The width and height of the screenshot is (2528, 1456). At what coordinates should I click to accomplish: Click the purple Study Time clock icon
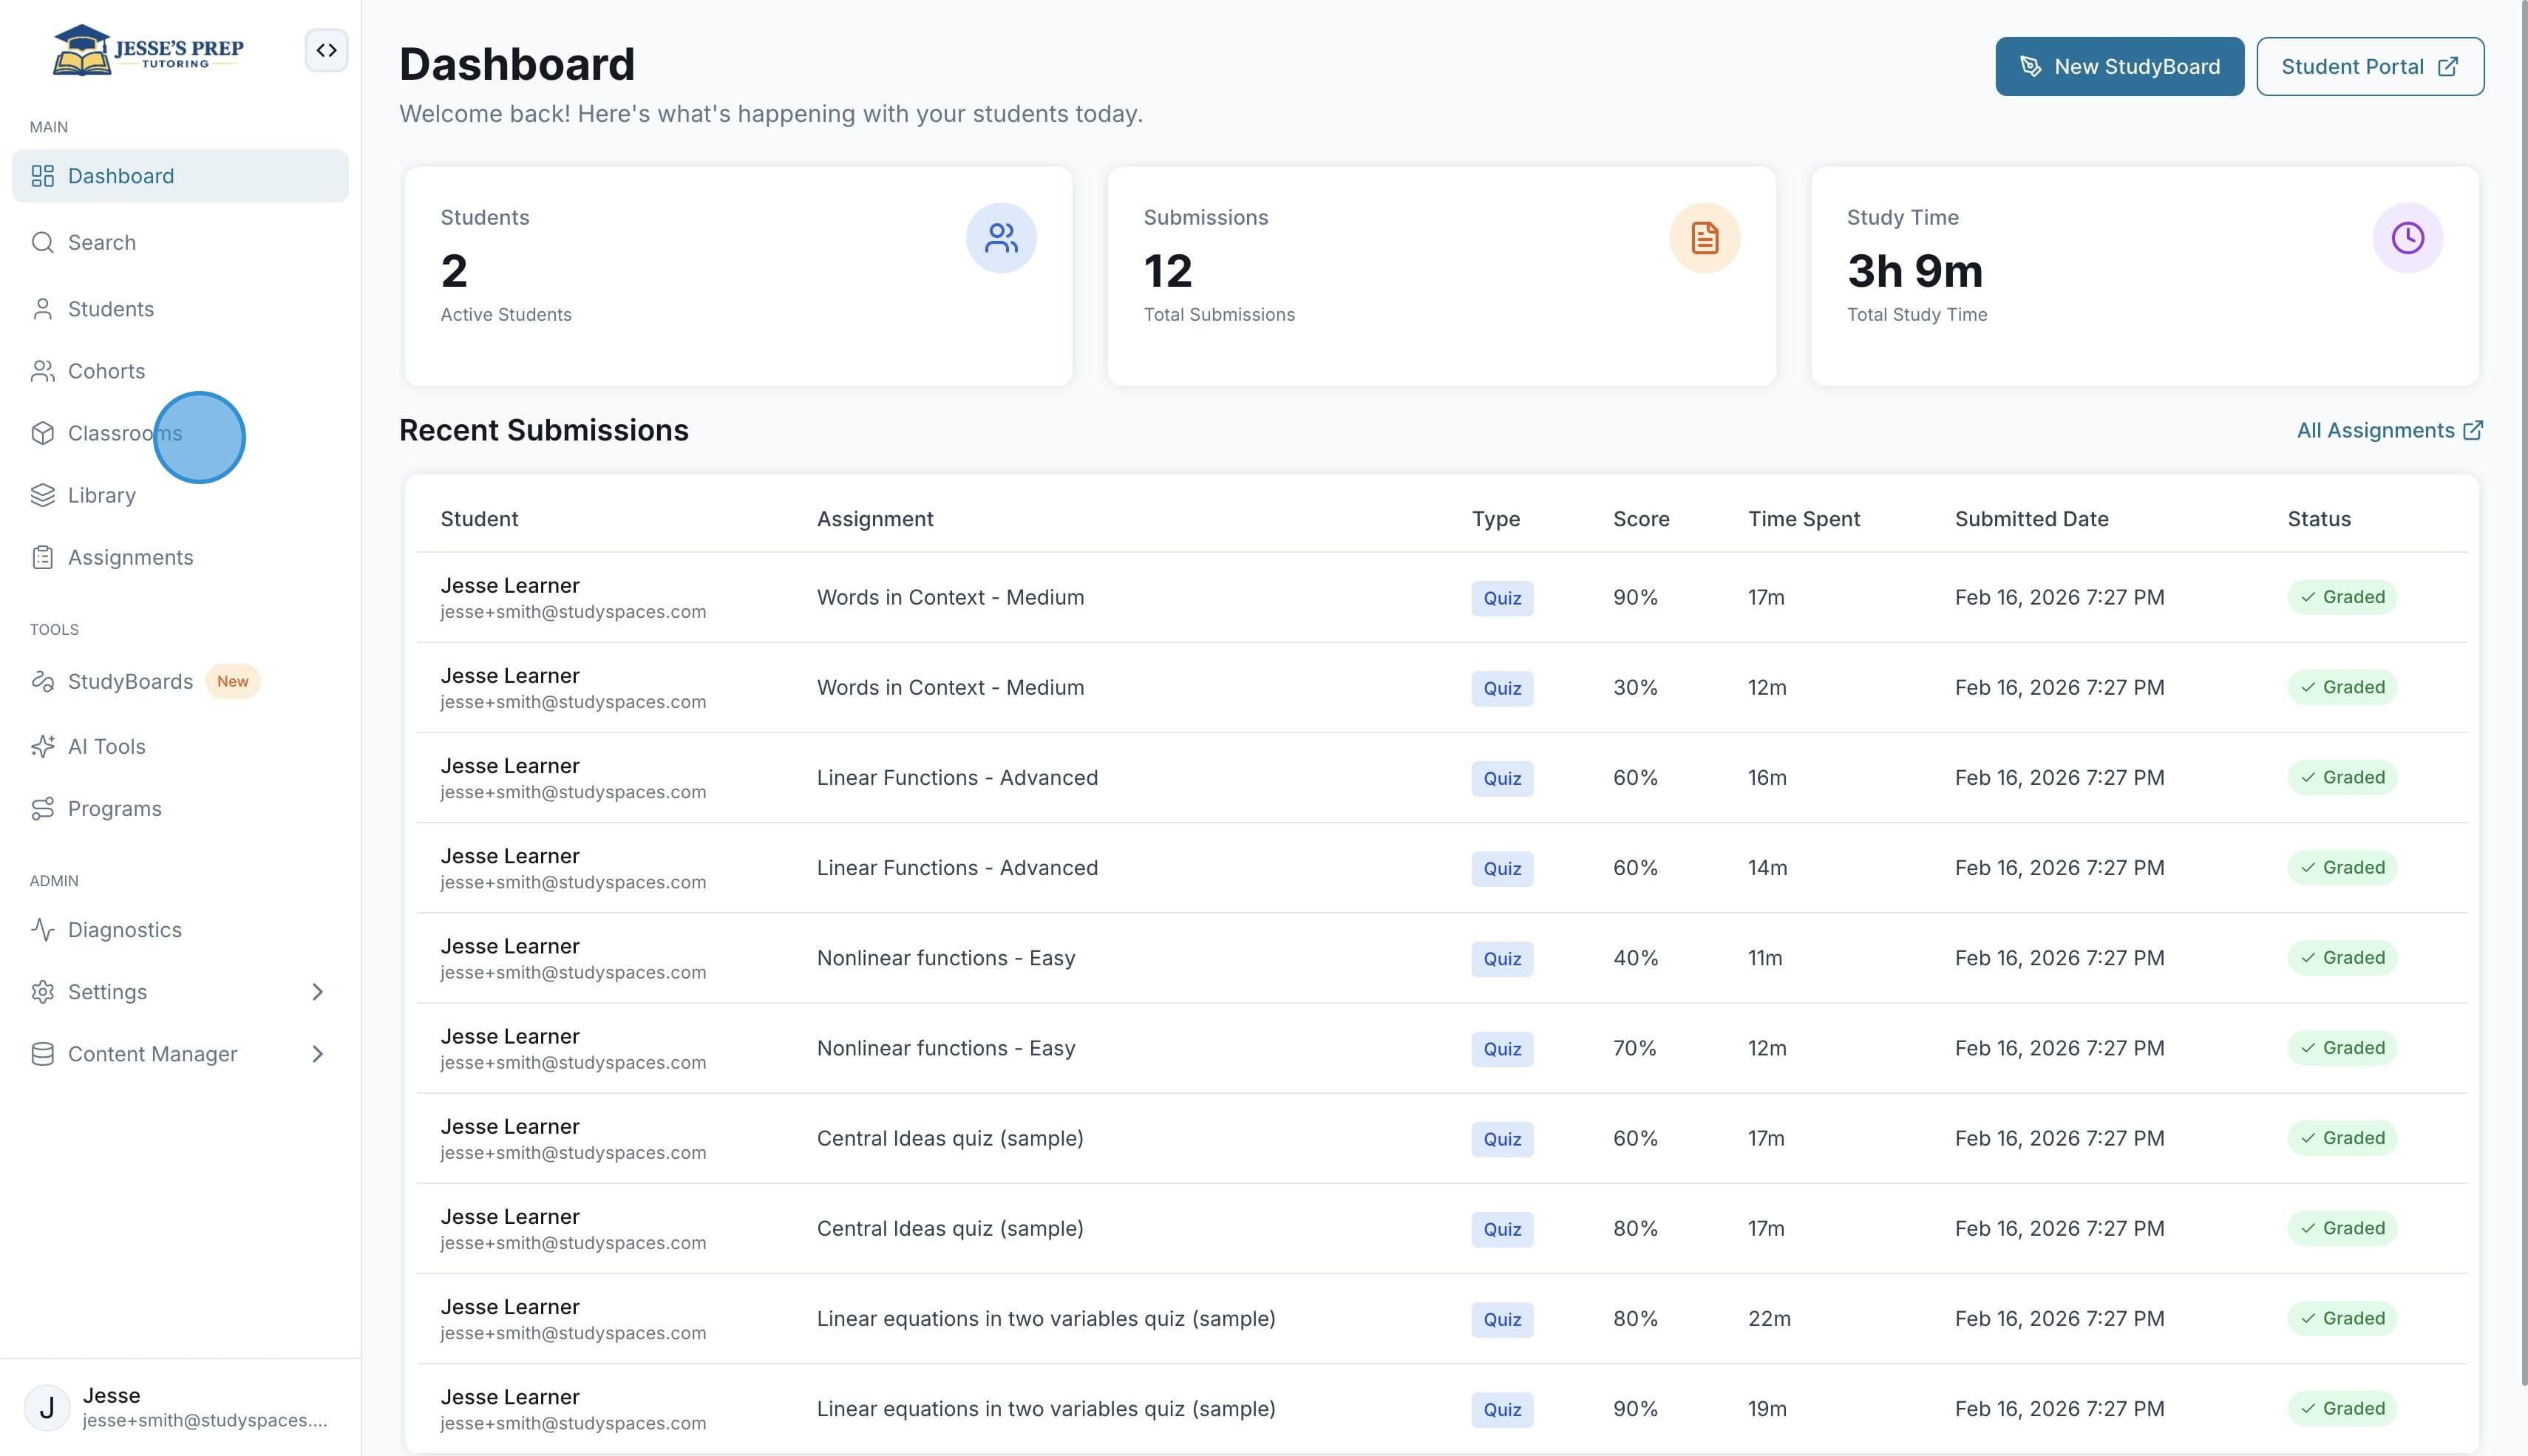[2408, 238]
